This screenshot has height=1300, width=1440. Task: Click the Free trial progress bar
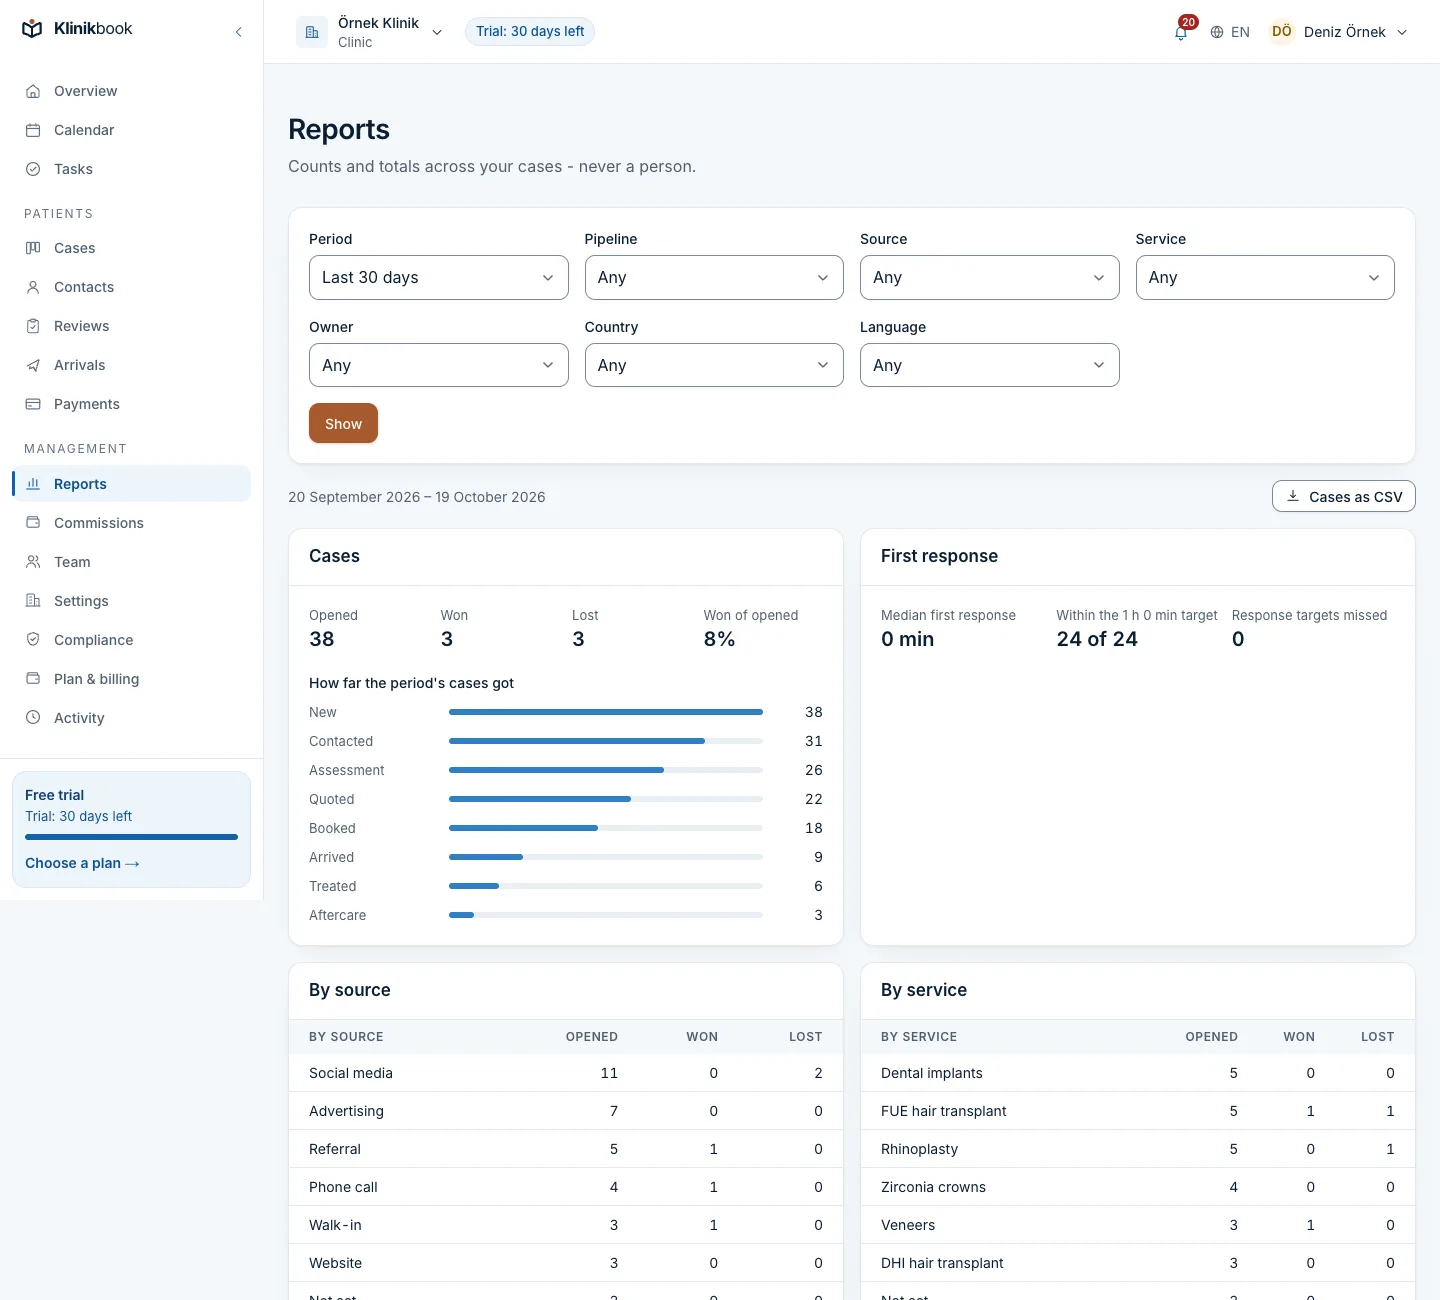click(x=131, y=837)
